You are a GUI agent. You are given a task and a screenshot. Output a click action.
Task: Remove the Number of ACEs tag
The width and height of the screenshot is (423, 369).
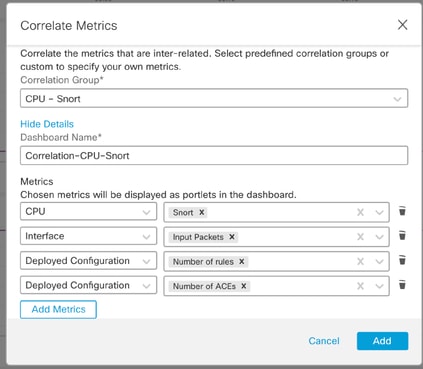(x=244, y=286)
